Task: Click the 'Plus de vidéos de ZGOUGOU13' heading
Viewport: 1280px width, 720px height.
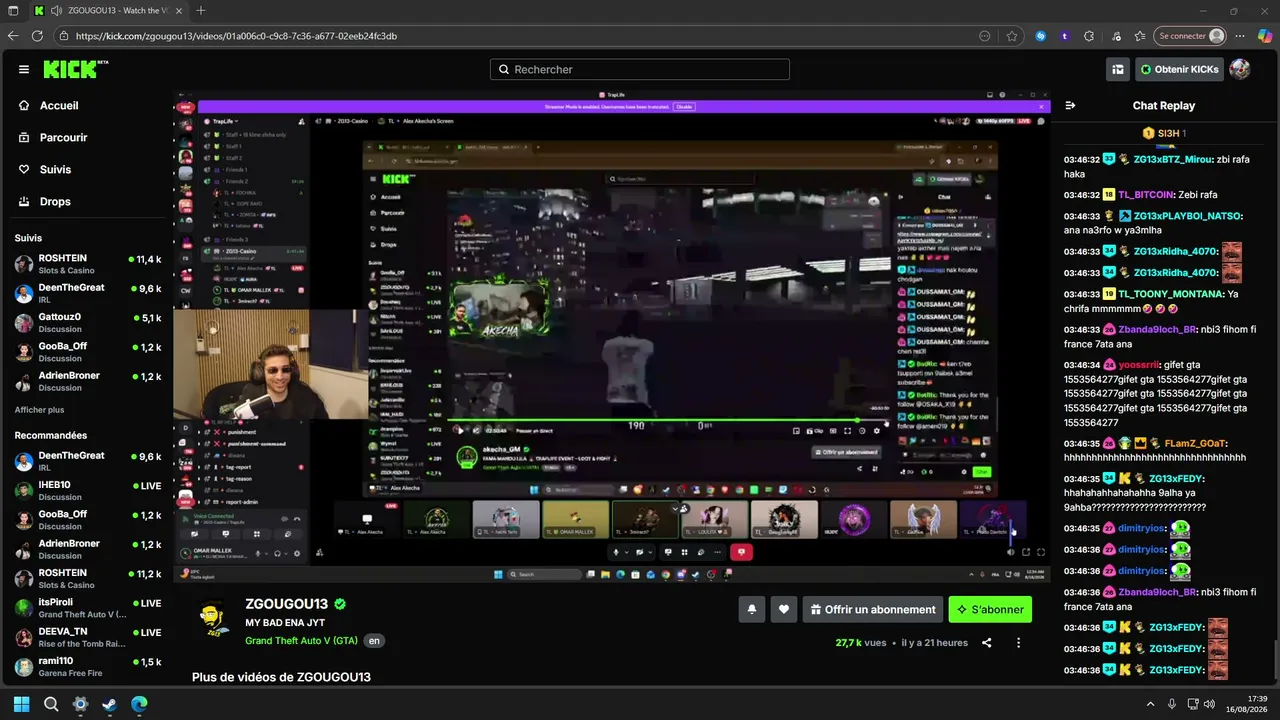Action: pos(281,677)
